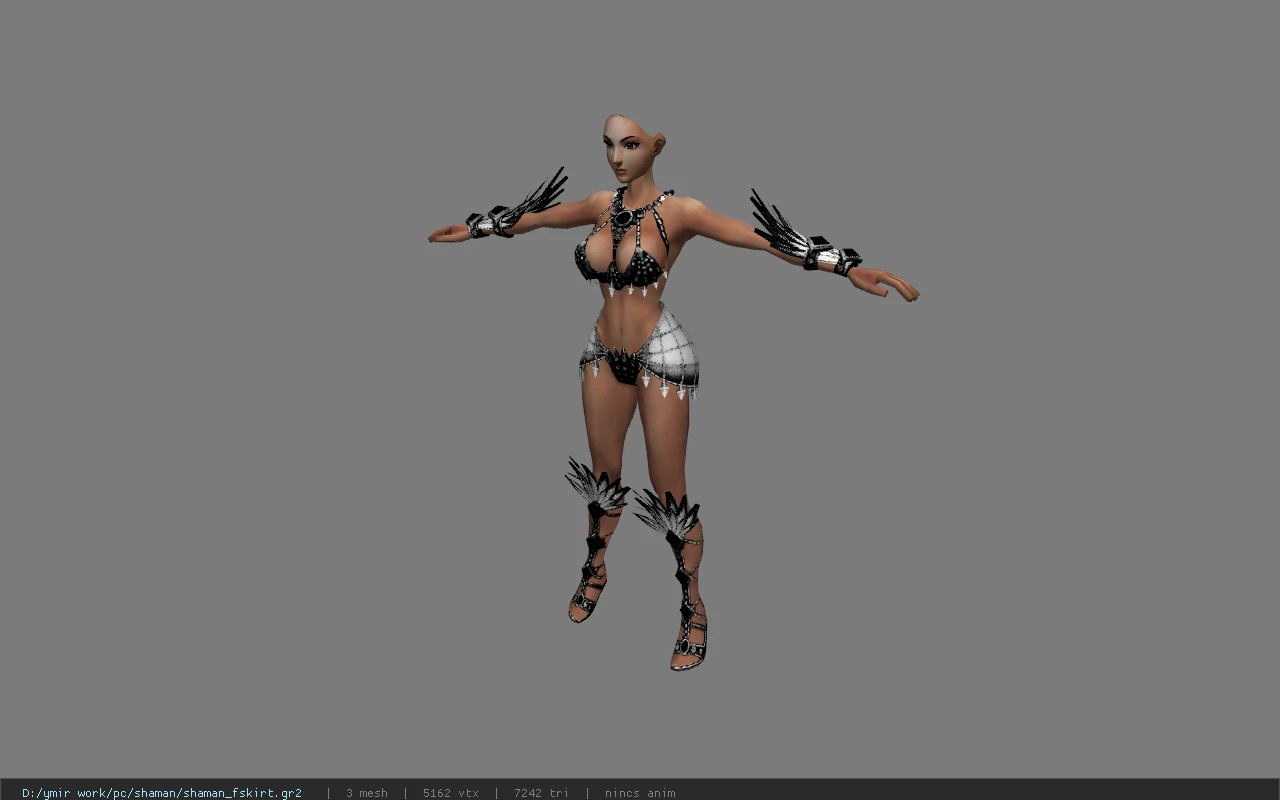Click the '7242 tri' triangle count
Screen dimensions: 1280x800
(541, 793)
